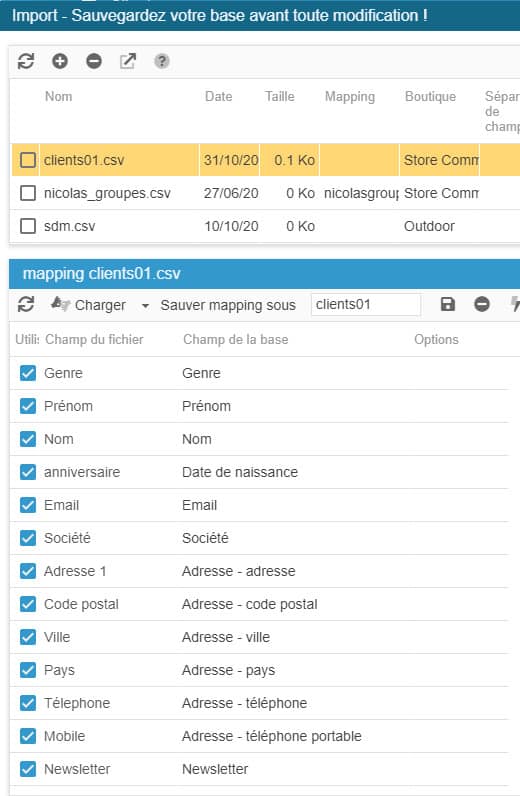Uncheck the Genre field checkbox
Screen dimensions: 520x796
[27, 373]
